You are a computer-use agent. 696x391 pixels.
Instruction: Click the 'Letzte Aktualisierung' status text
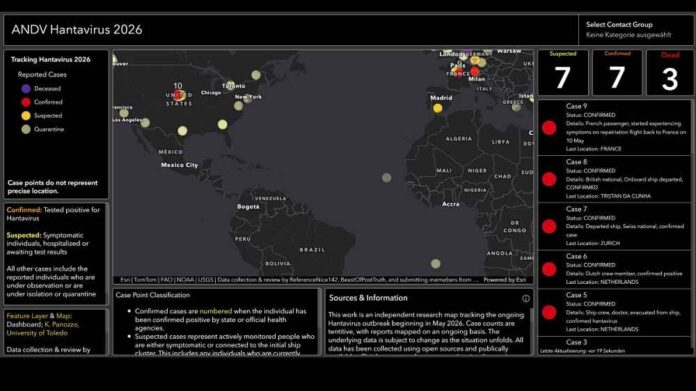point(582,351)
